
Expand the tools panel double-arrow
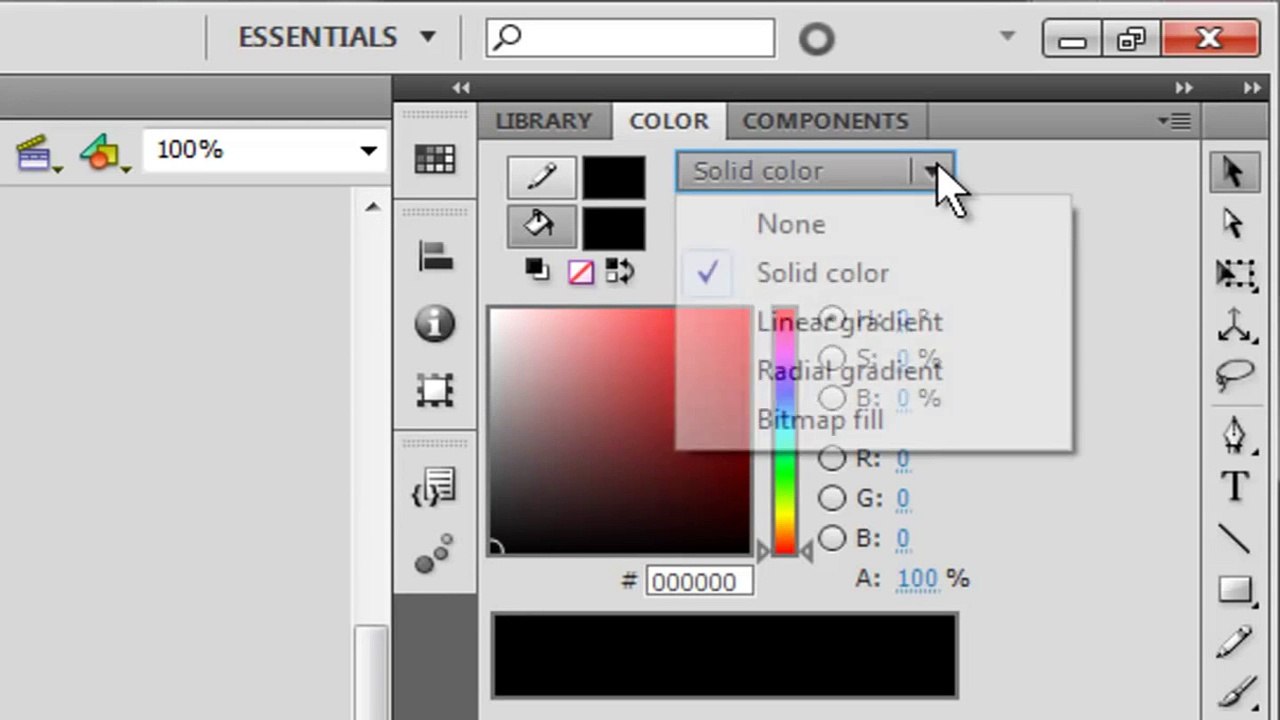[x=1253, y=88]
